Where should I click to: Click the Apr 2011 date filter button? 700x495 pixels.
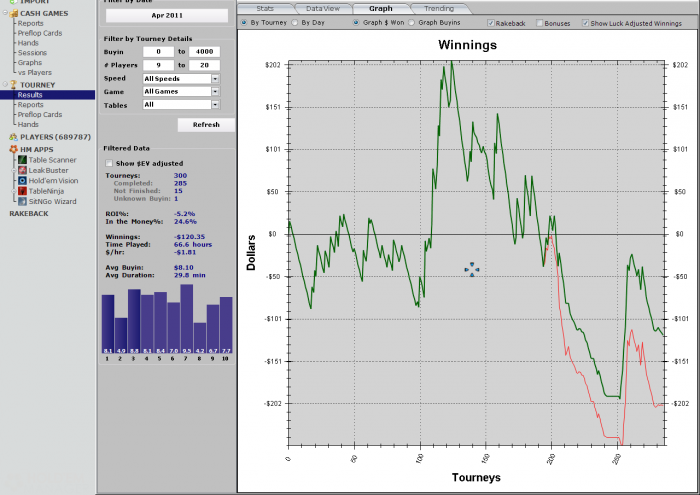pos(167,15)
